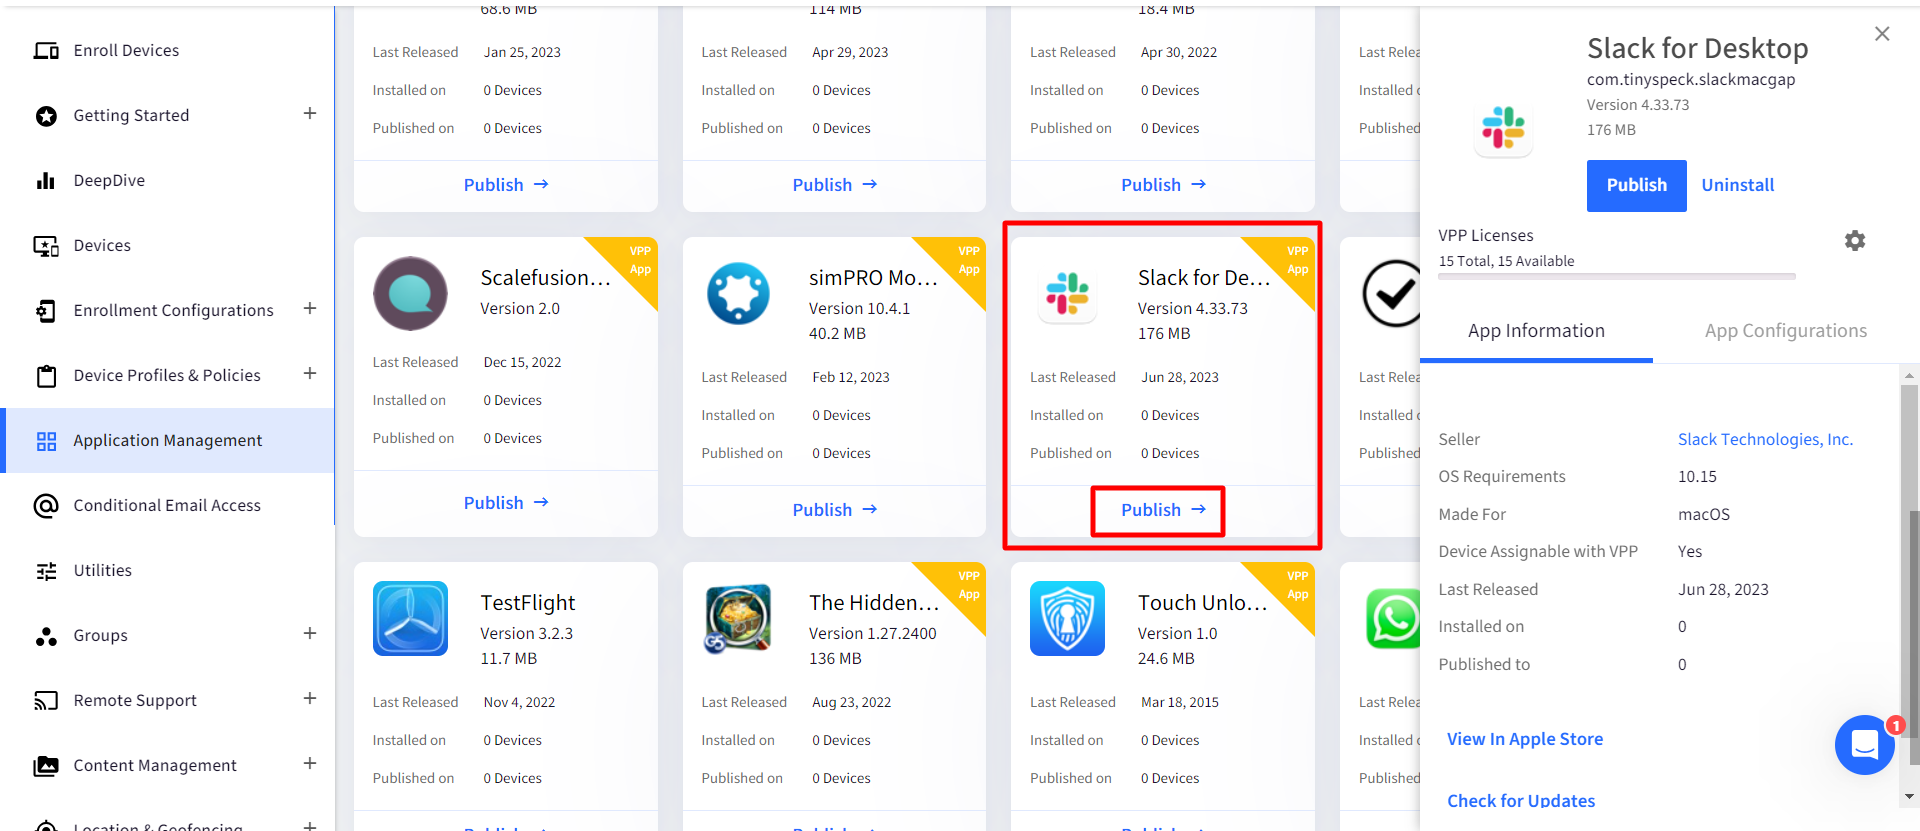Switch to App Information tab
Screen dimensions: 1920x831
tap(1536, 331)
